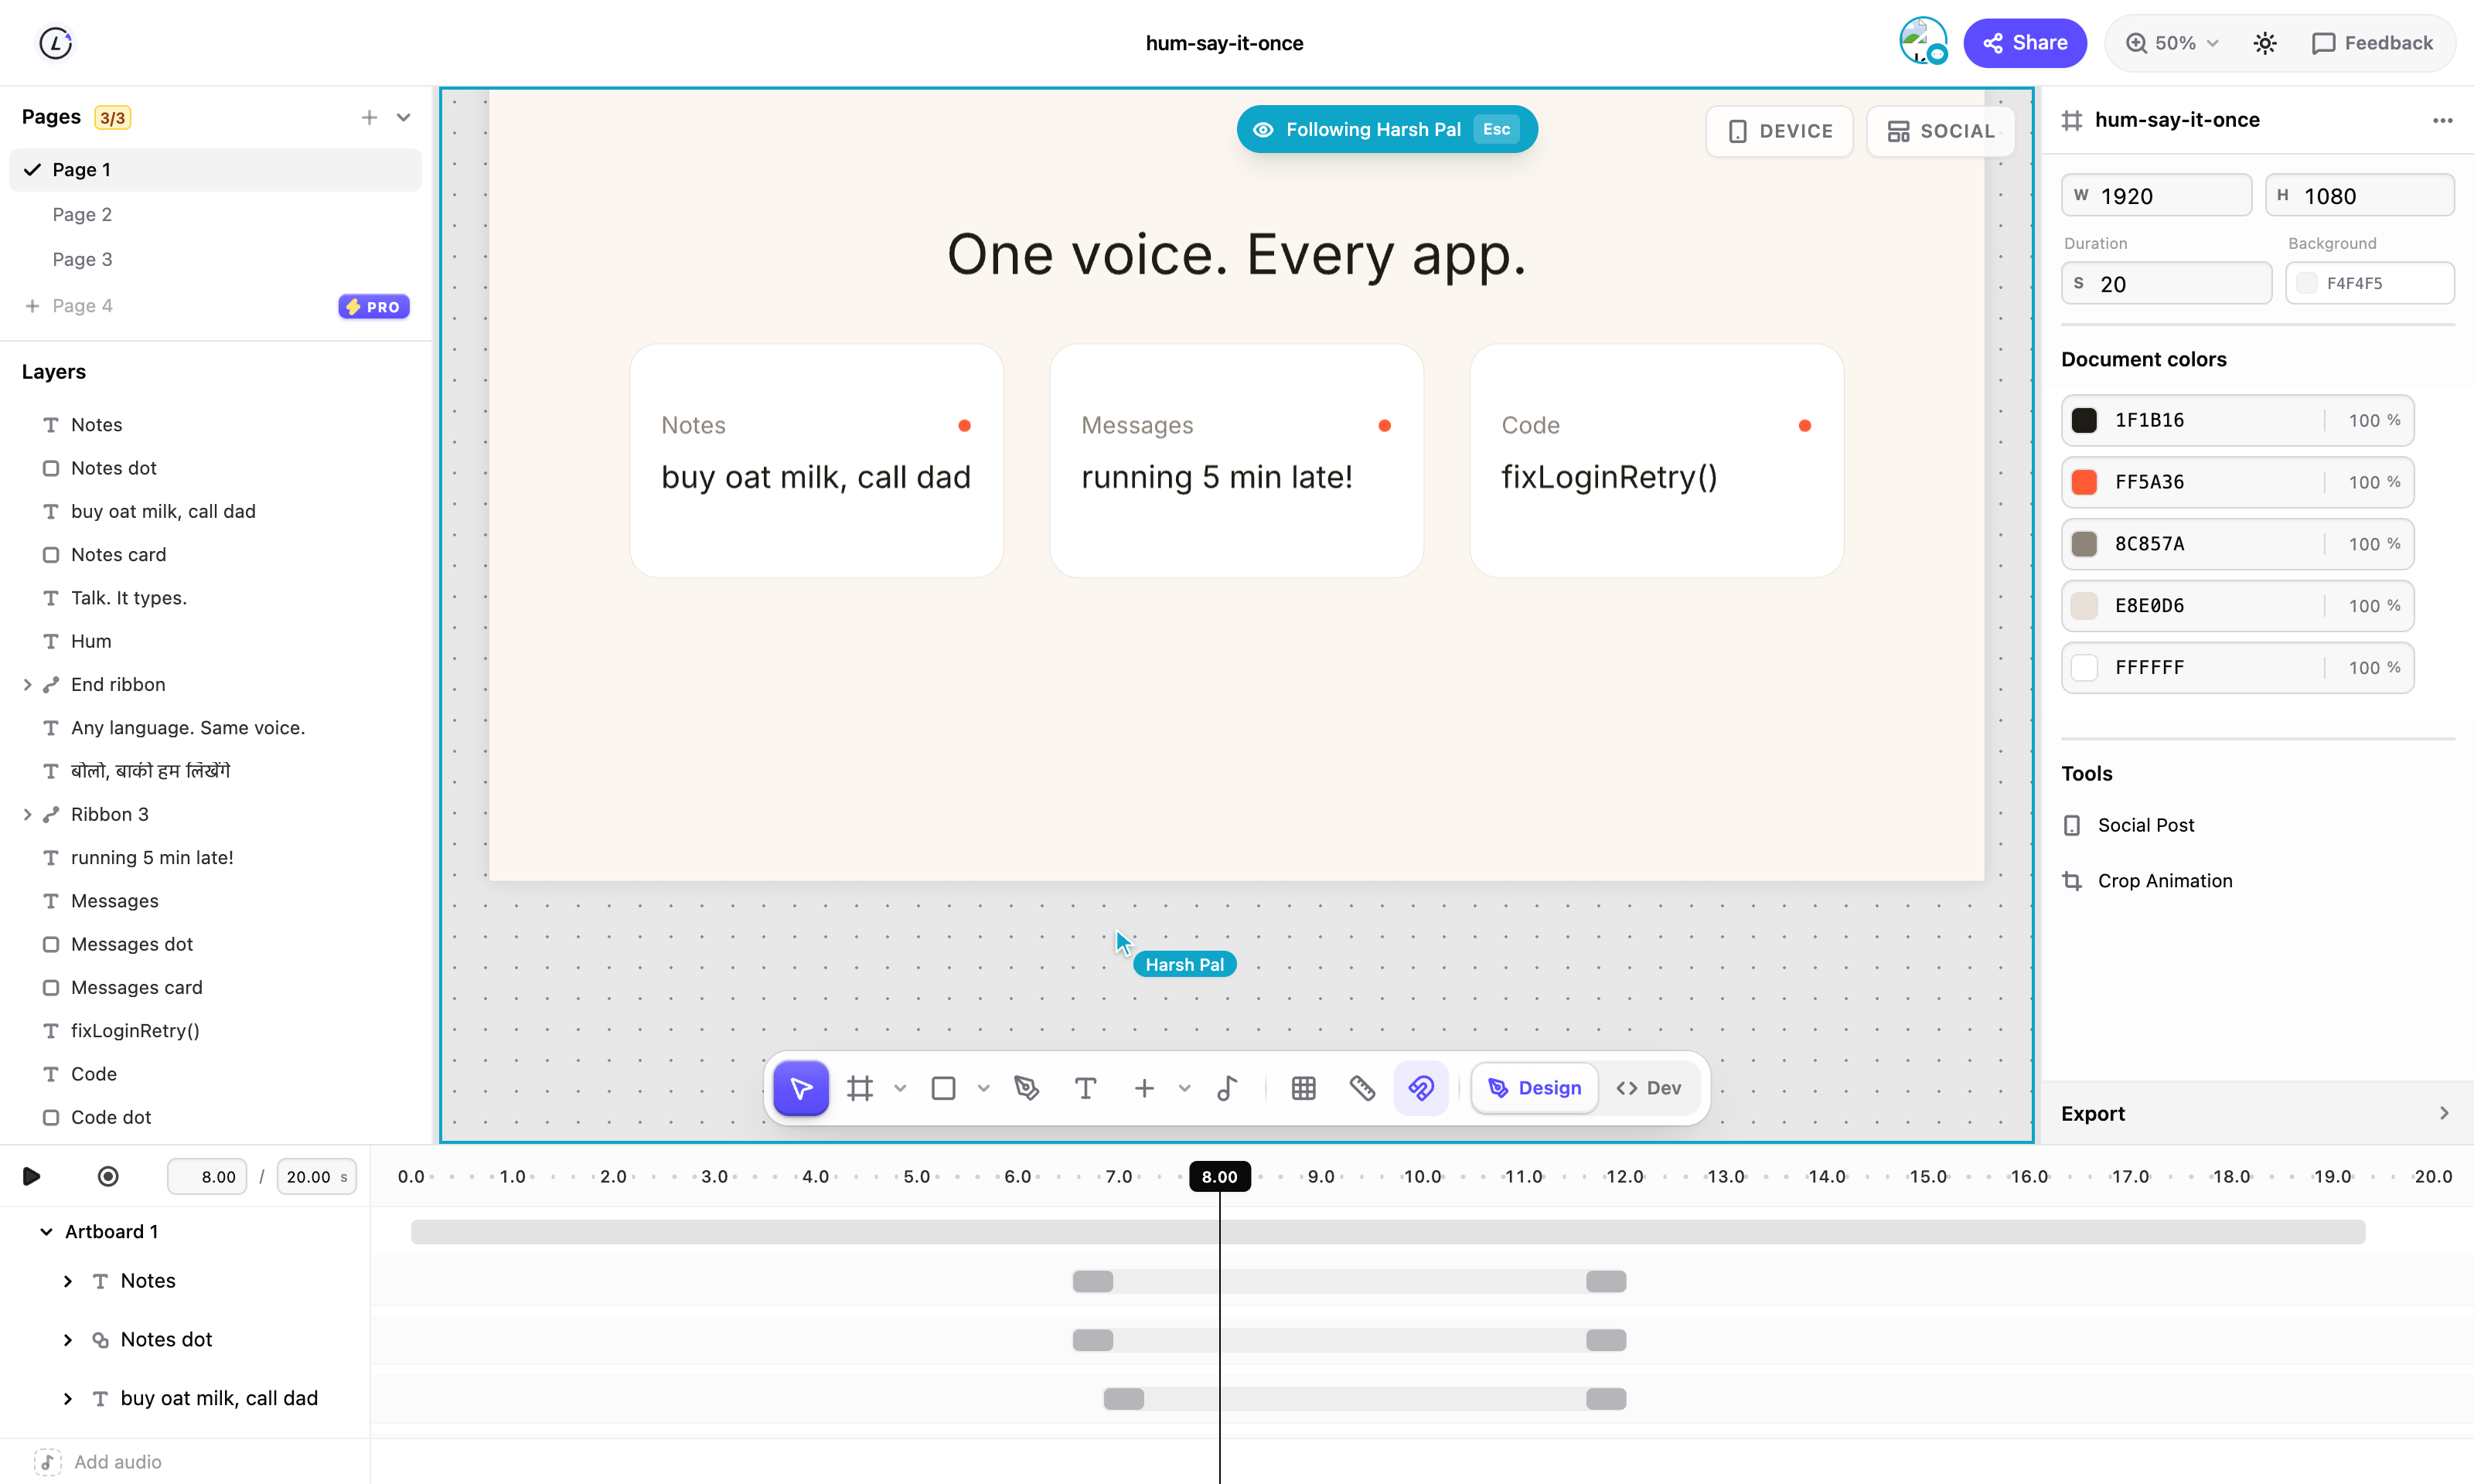
Task: Toggle the highlighted link tool icon
Action: click(1421, 1088)
